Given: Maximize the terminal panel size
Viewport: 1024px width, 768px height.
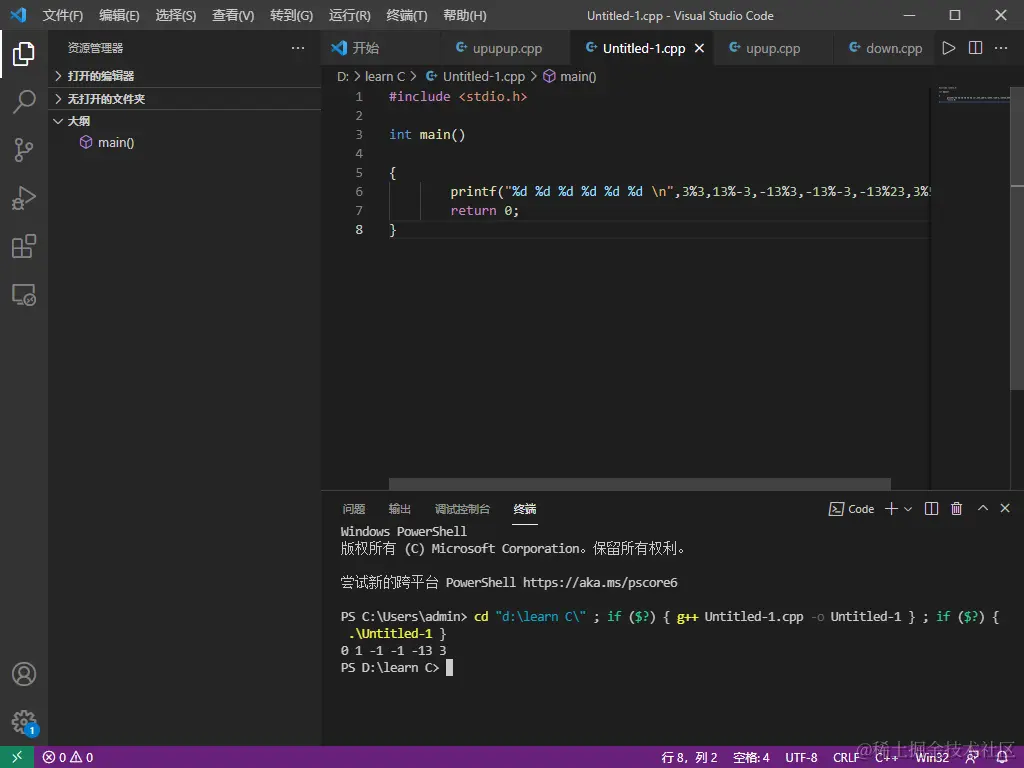Looking at the screenshot, I should [982, 509].
